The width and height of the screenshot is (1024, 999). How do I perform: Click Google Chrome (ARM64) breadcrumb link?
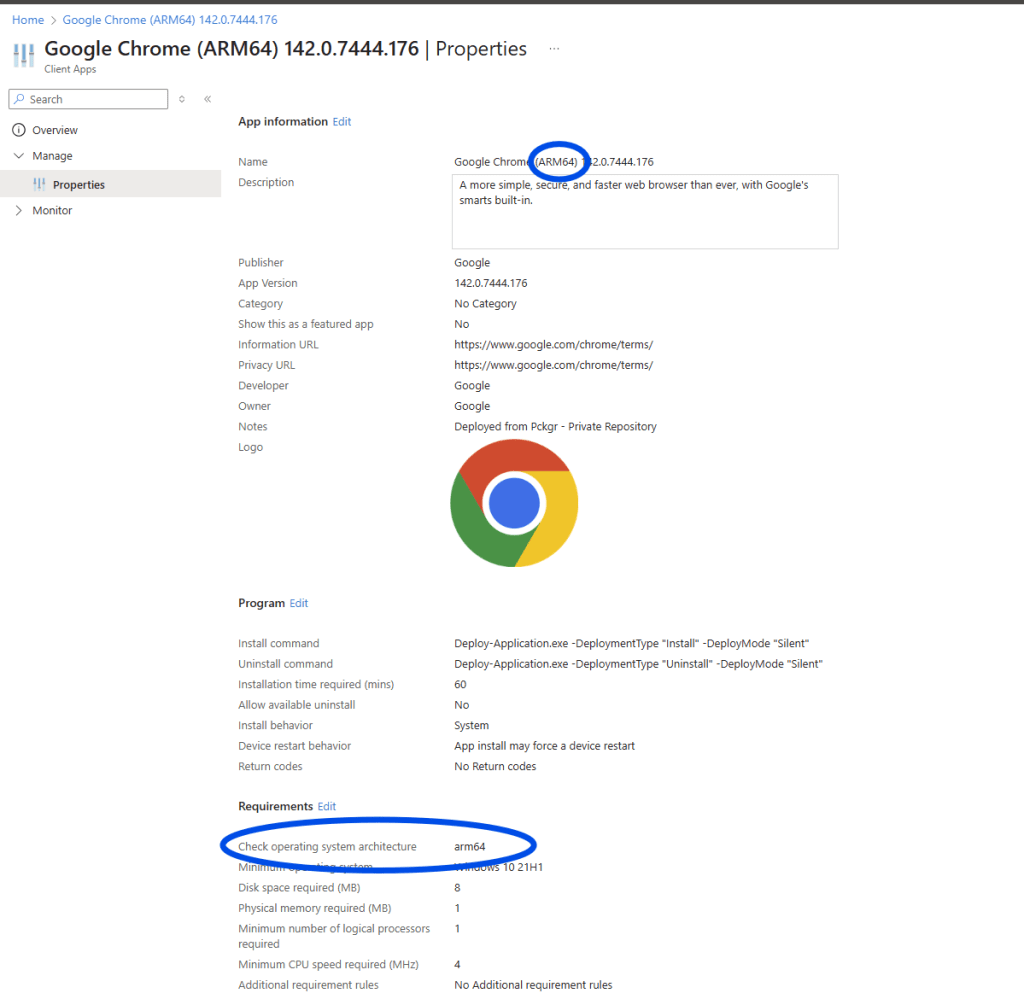coord(169,20)
